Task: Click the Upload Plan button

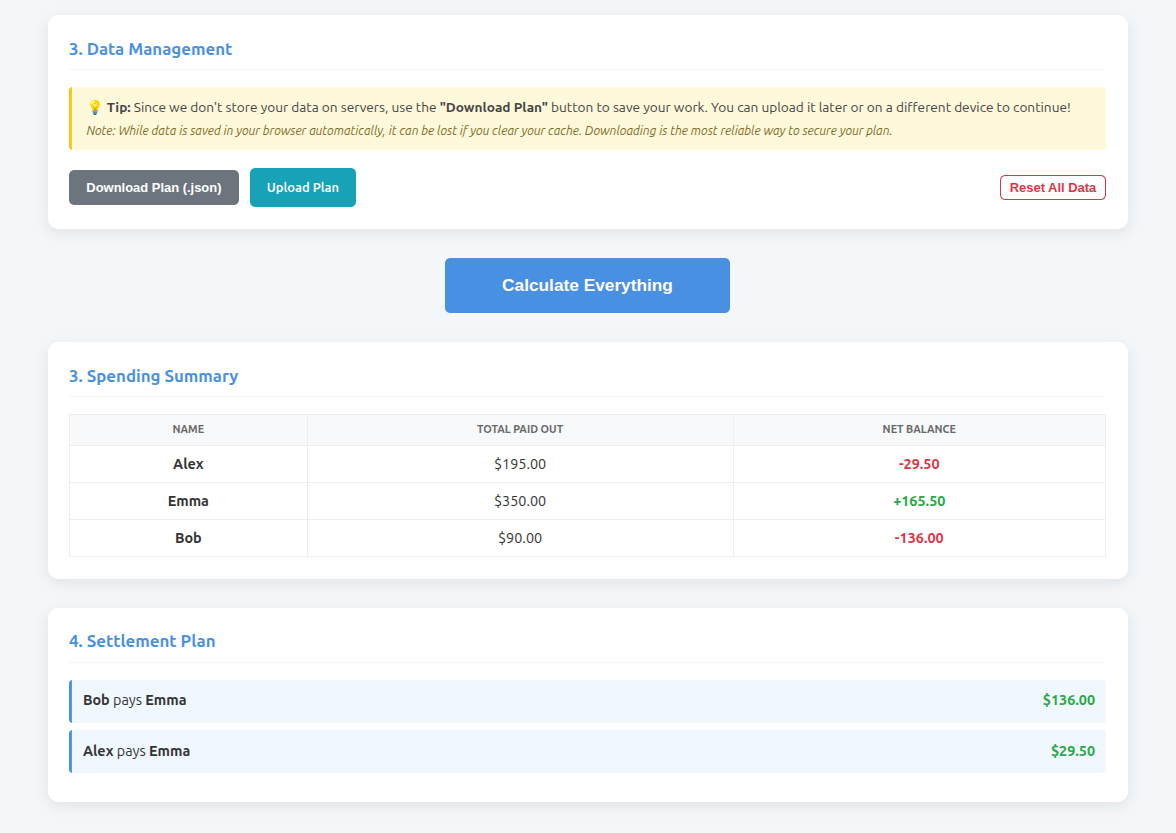Action: pyautogui.click(x=303, y=187)
